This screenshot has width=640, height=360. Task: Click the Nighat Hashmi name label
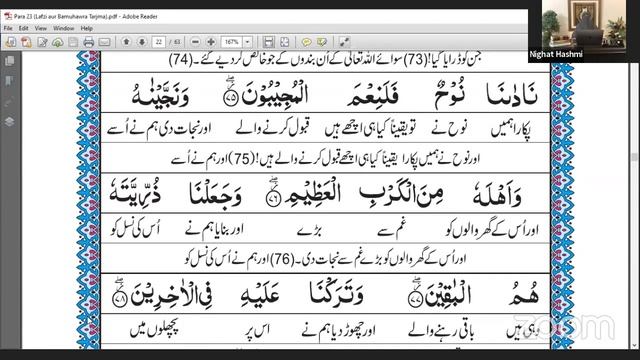556,54
